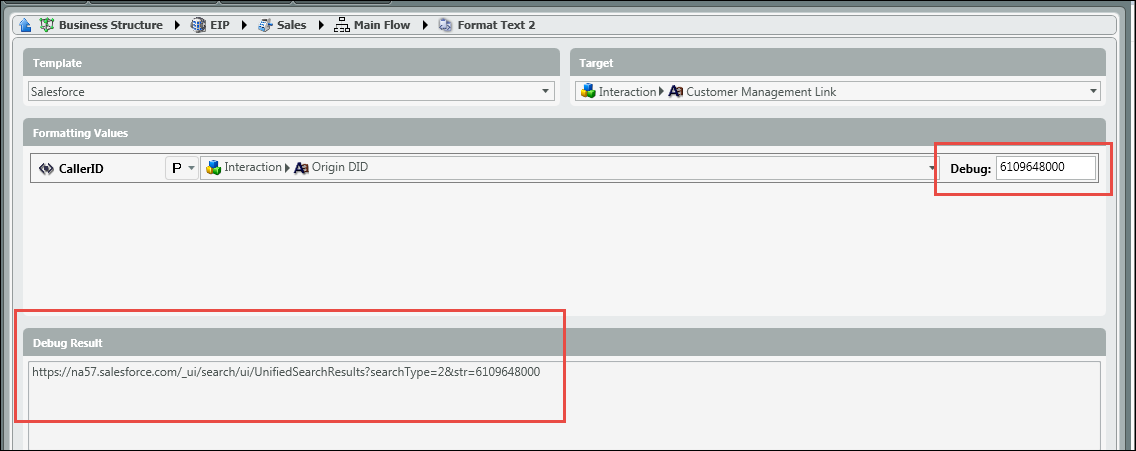Click the Aa icon beside Origin DID

(301, 168)
